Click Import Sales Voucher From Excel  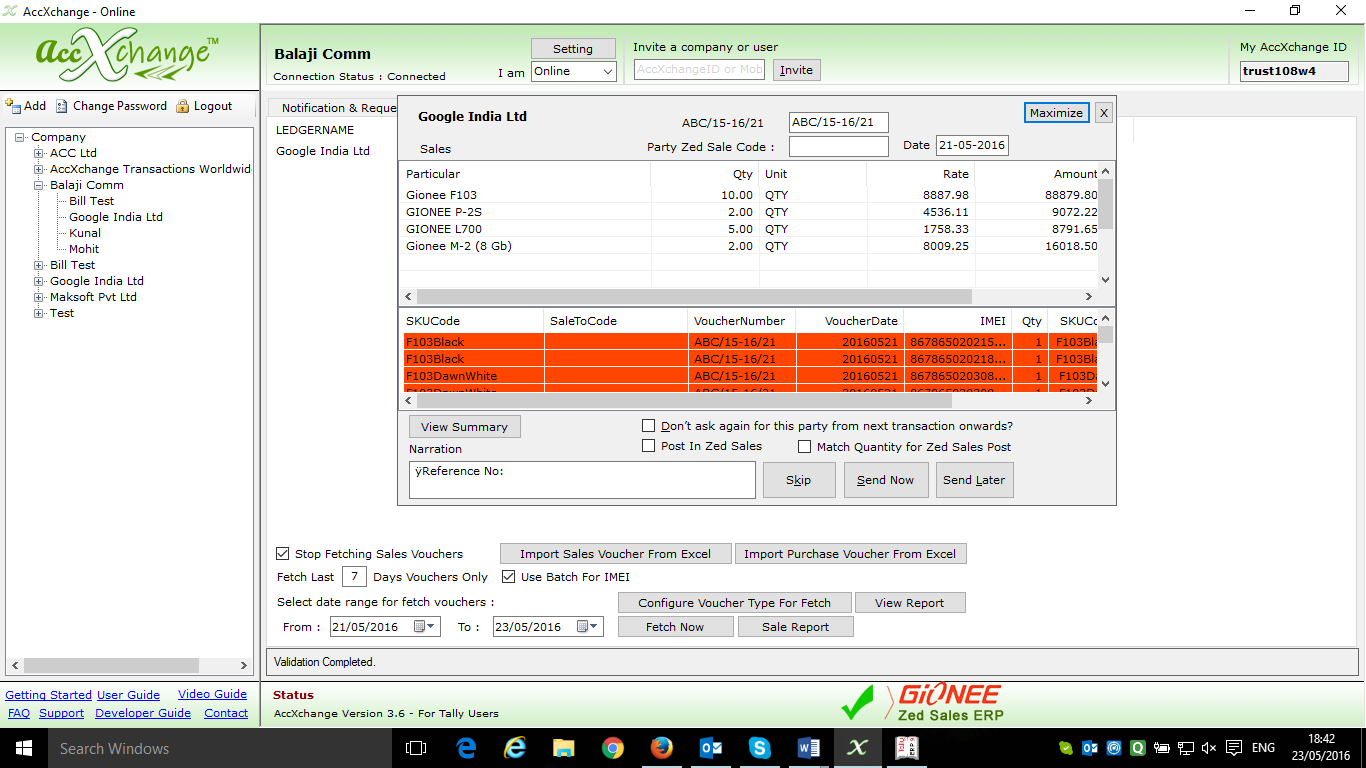click(616, 554)
